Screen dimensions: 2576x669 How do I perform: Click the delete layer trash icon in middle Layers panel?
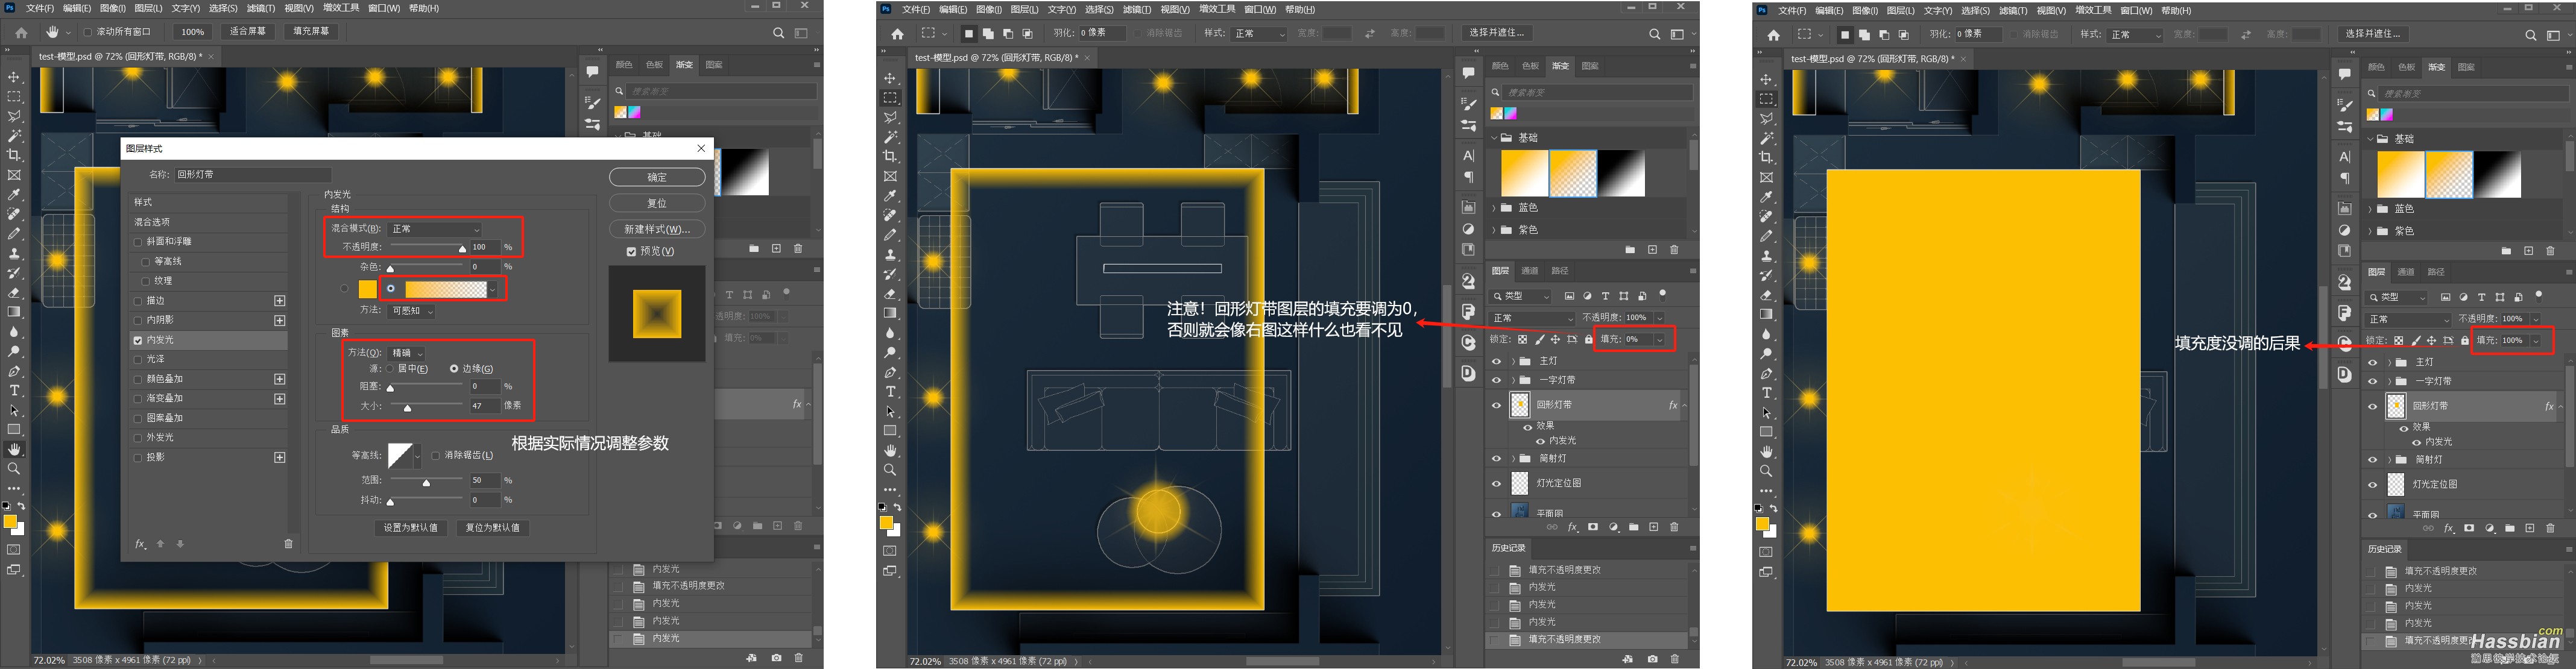(x=1674, y=527)
